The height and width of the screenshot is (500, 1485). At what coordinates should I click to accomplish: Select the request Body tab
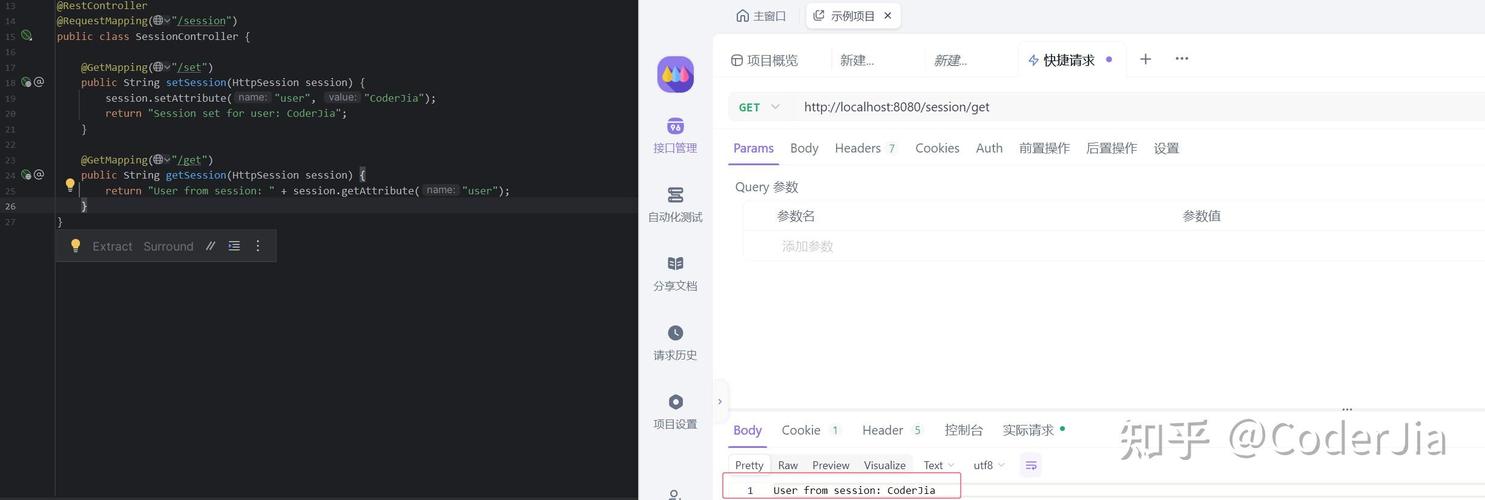[804, 148]
